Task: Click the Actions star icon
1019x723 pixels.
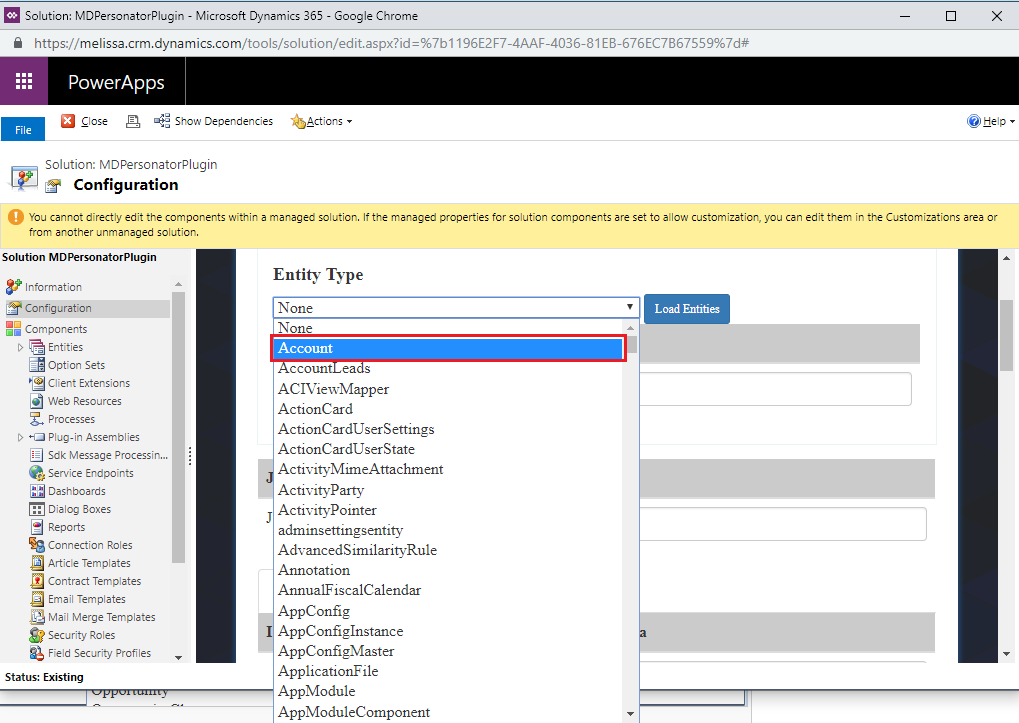Action: click(x=298, y=121)
